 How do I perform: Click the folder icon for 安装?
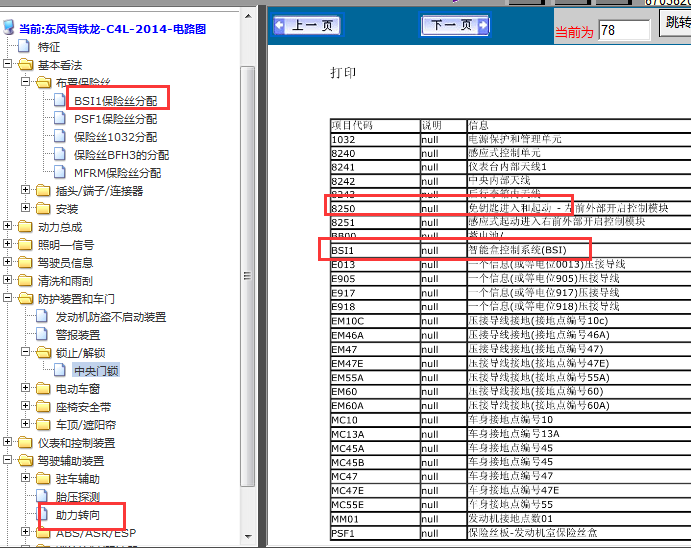click(43, 208)
